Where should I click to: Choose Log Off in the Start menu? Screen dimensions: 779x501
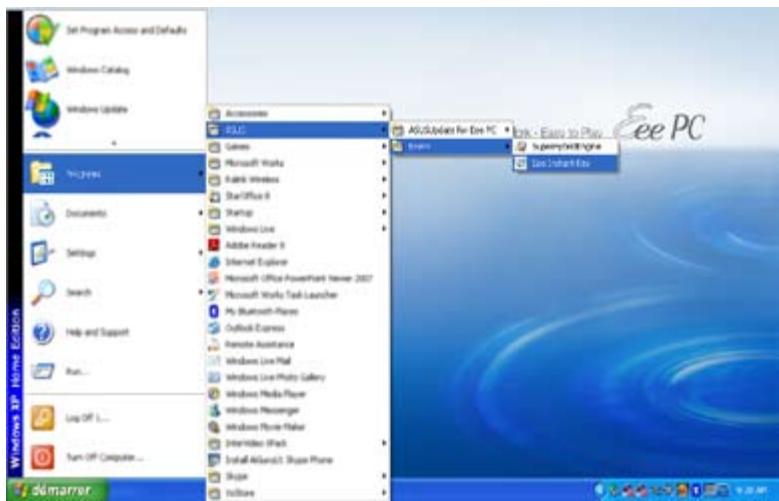(x=115, y=418)
